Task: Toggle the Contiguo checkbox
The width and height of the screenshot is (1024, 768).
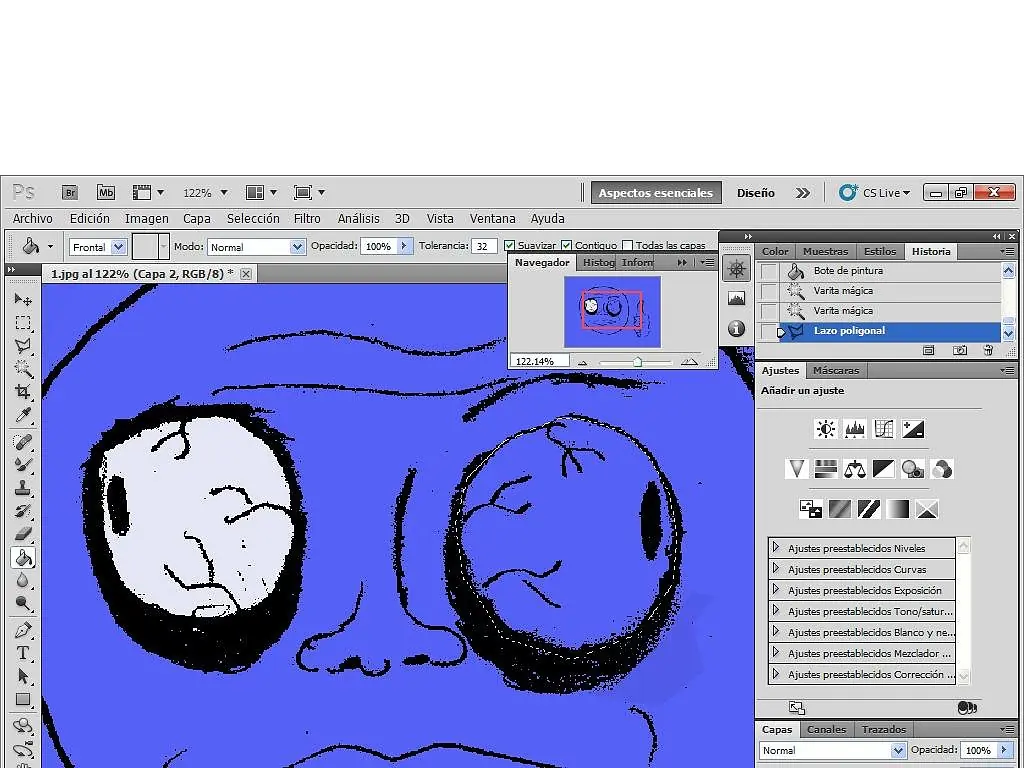Action: (x=566, y=246)
